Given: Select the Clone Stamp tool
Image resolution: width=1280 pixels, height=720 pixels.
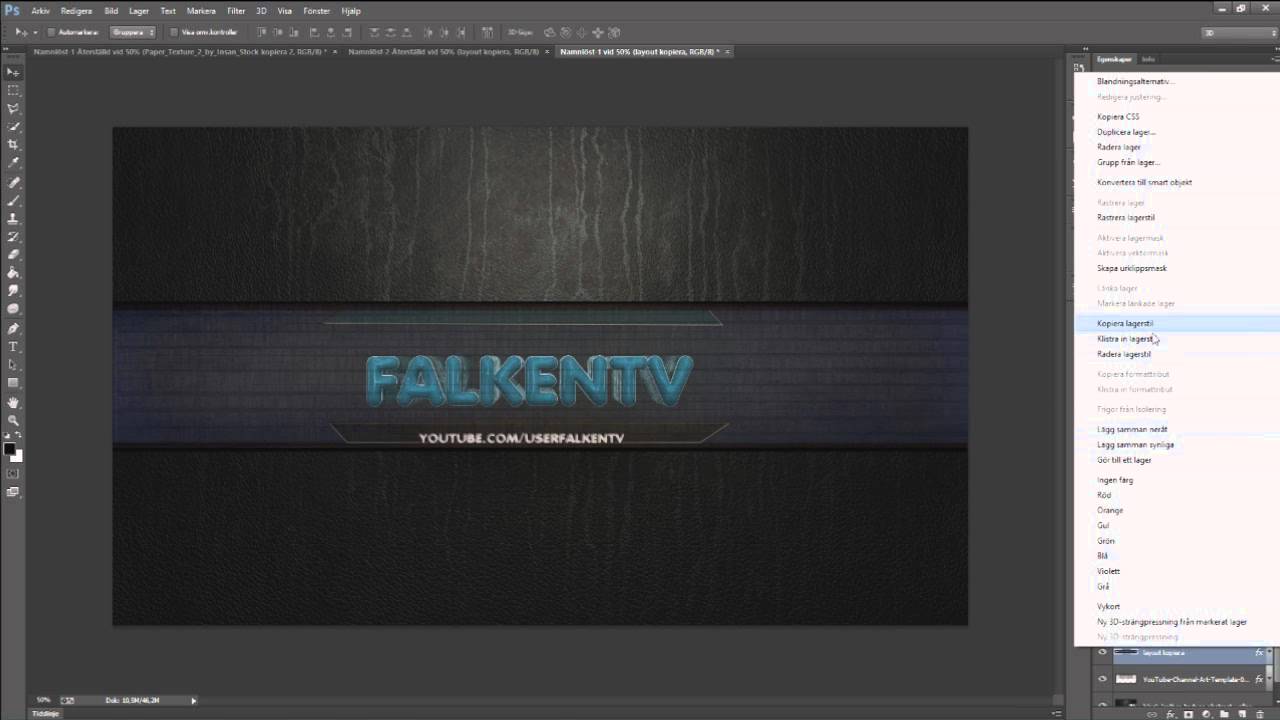Looking at the screenshot, I should click(x=13, y=219).
